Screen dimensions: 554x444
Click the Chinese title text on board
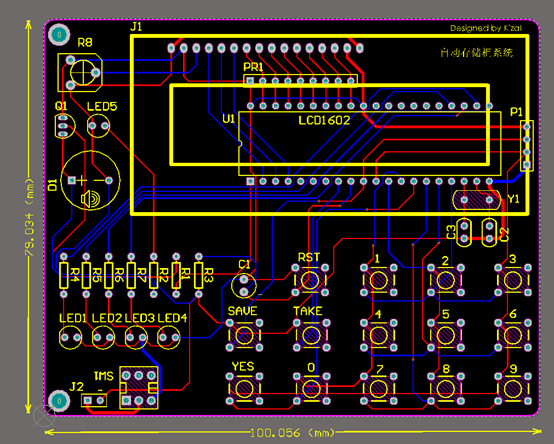tap(476, 53)
